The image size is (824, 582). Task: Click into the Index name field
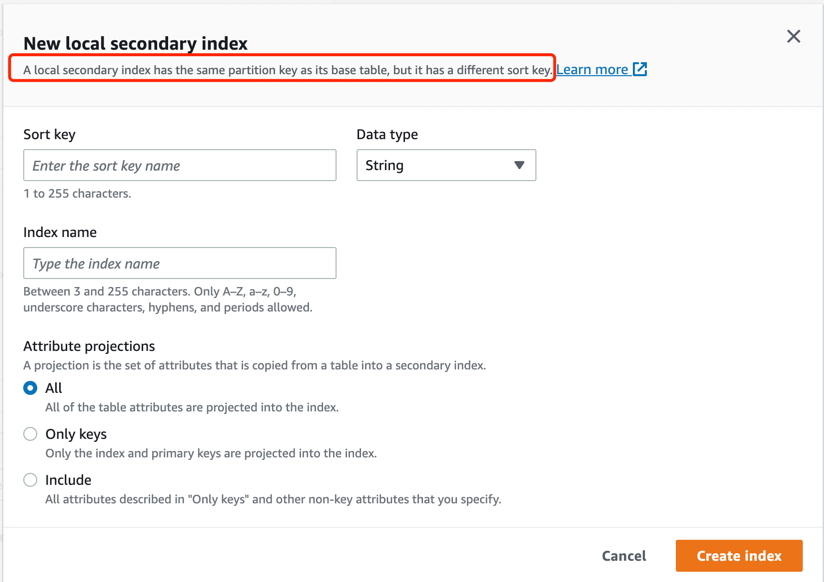point(180,263)
